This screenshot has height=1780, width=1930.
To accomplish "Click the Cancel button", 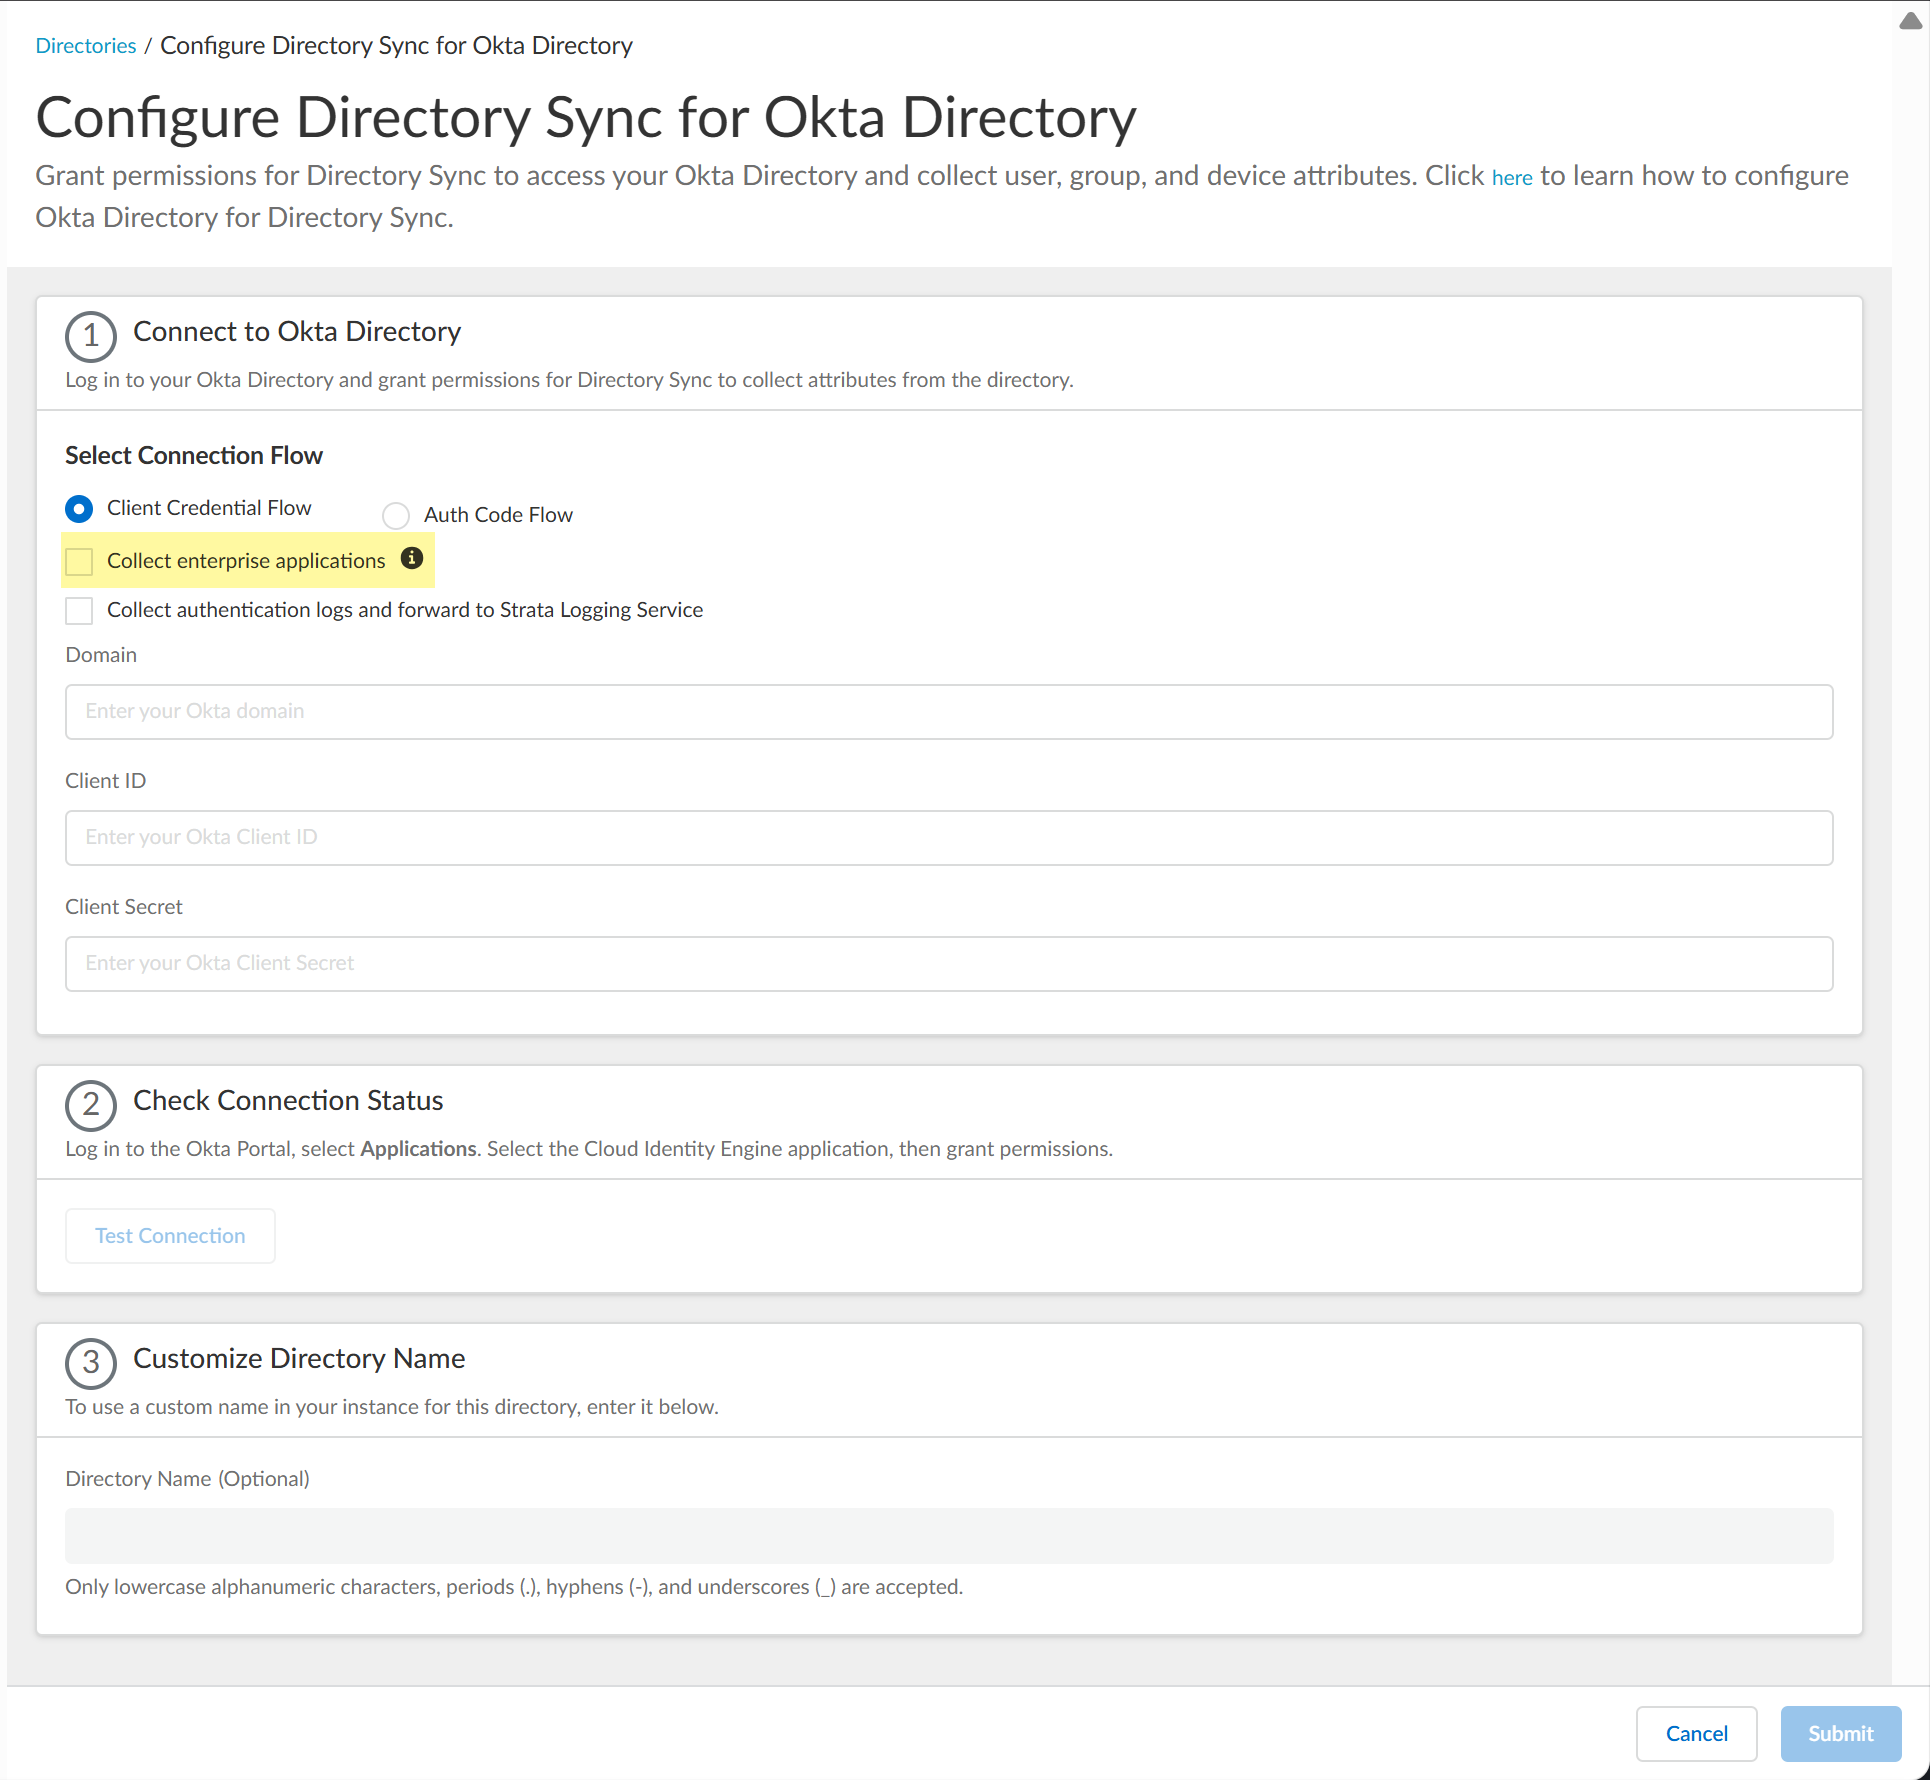I will pos(1696,1734).
